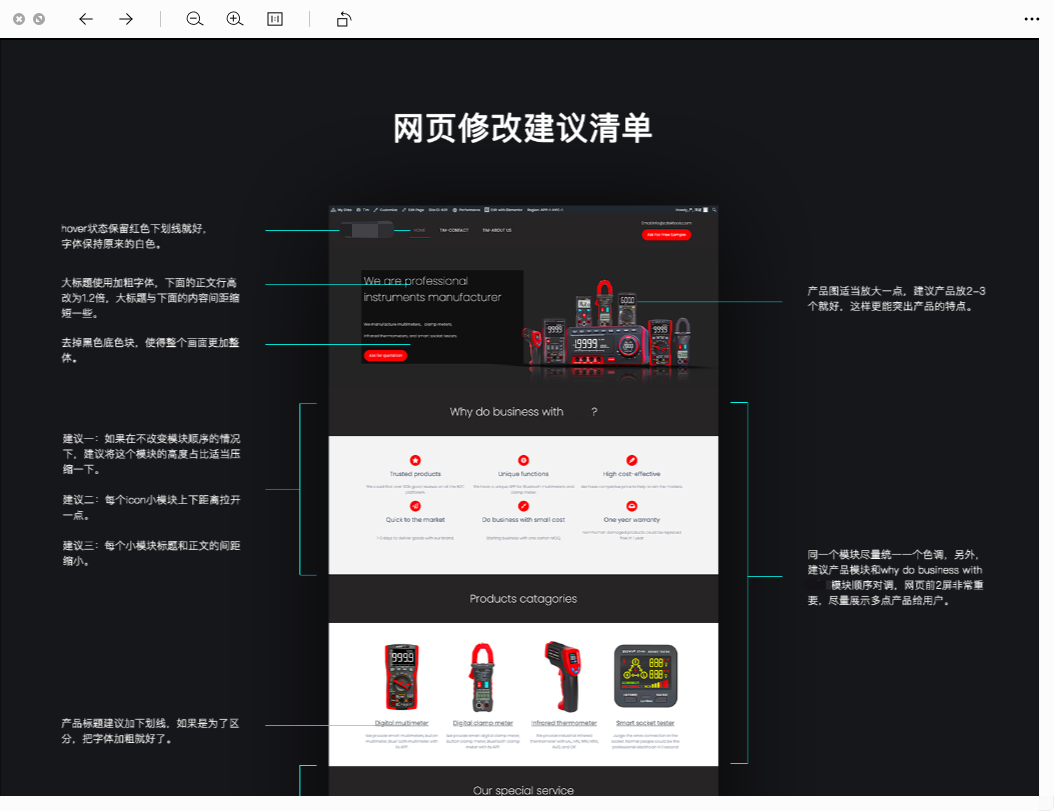1054x811 pixels.
Task: Click the Unique functions circular icon
Action: (x=523, y=458)
